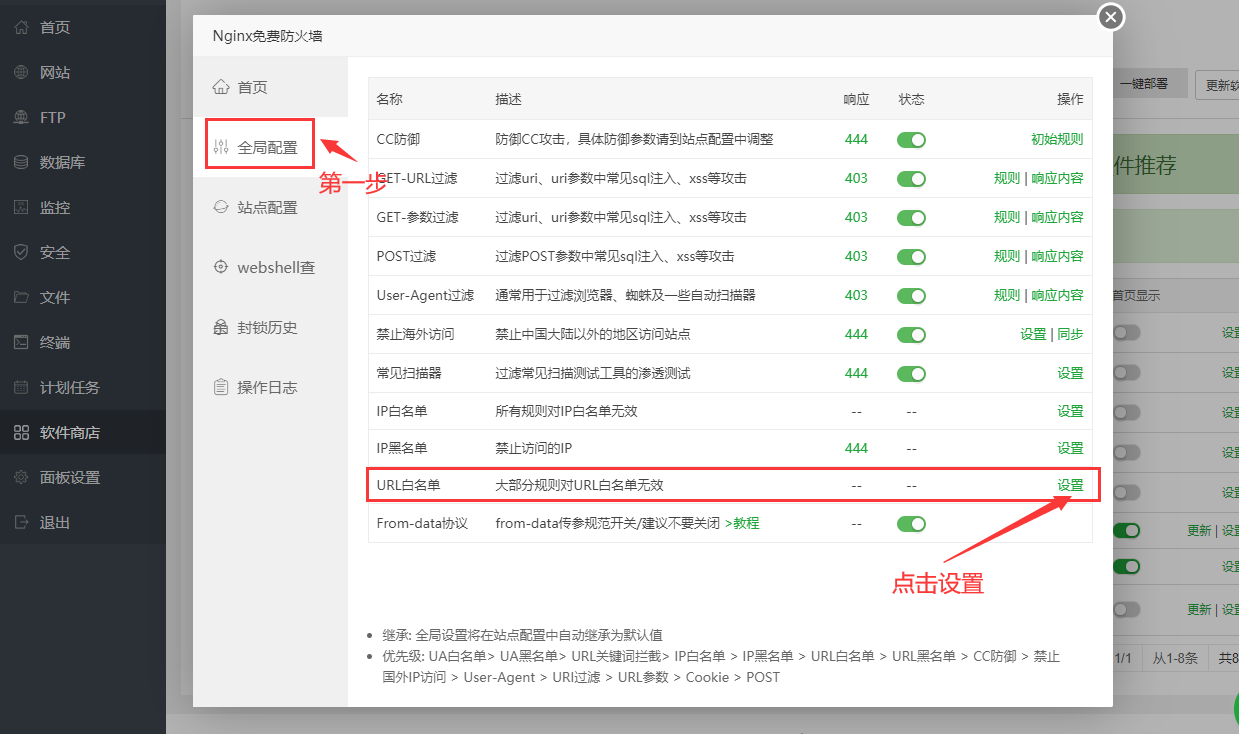The width and height of the screenshot is (1239, 734).
Task: Click the calendar icon beside 计划任务
Action: click(21, 388)
